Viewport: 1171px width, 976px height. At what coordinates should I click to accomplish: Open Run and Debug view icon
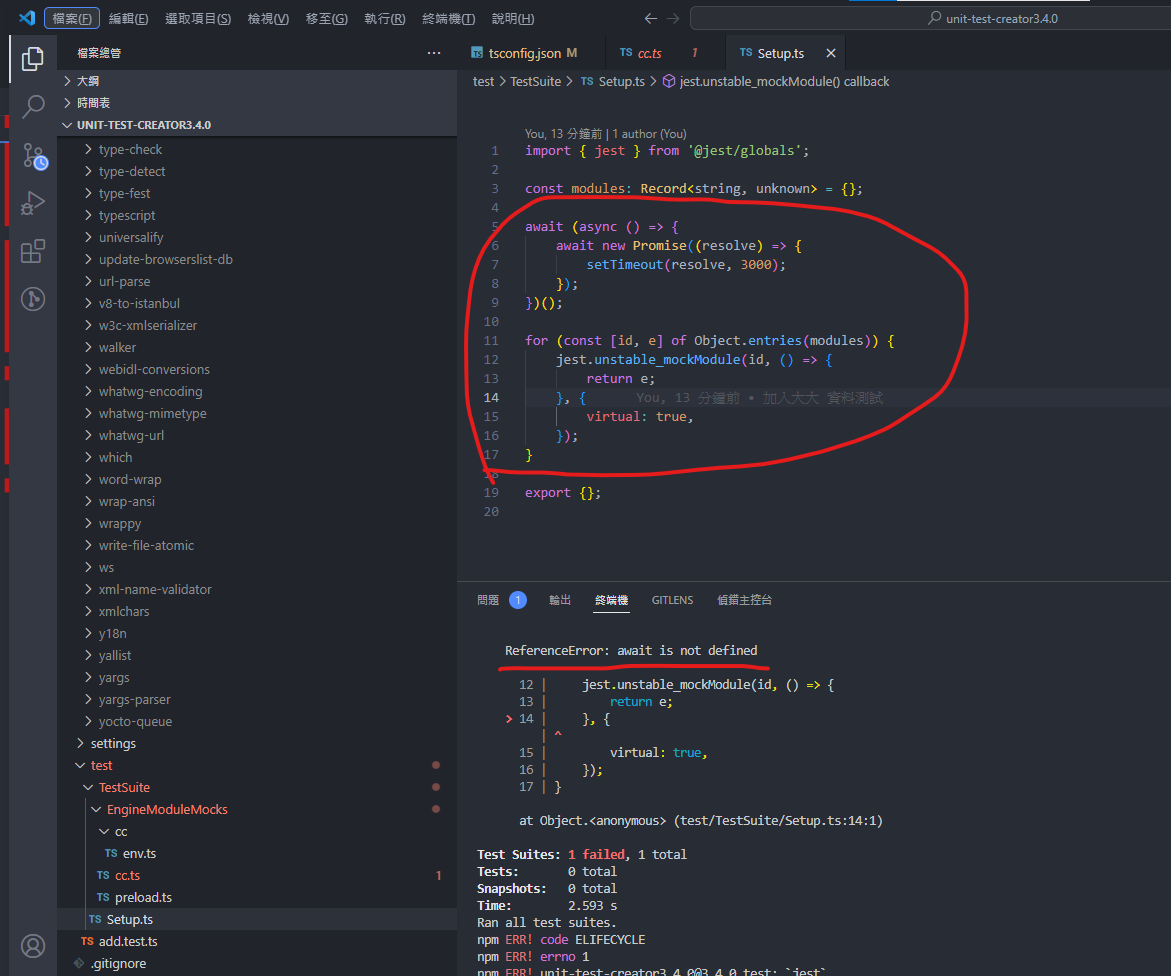coord(32,203)
